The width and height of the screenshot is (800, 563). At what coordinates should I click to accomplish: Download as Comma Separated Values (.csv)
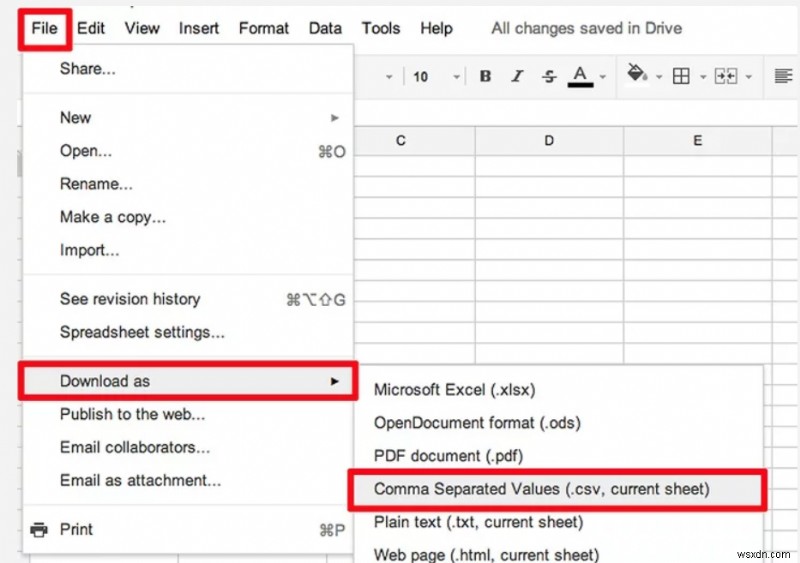click(557, 489)
